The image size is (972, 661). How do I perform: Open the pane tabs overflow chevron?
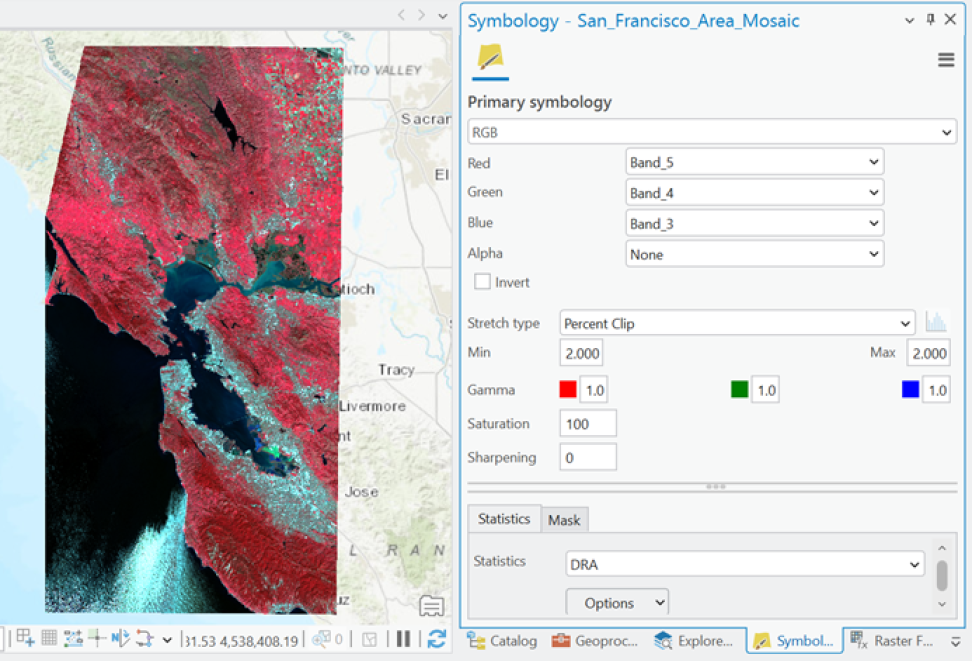click(x=956, y=642)
